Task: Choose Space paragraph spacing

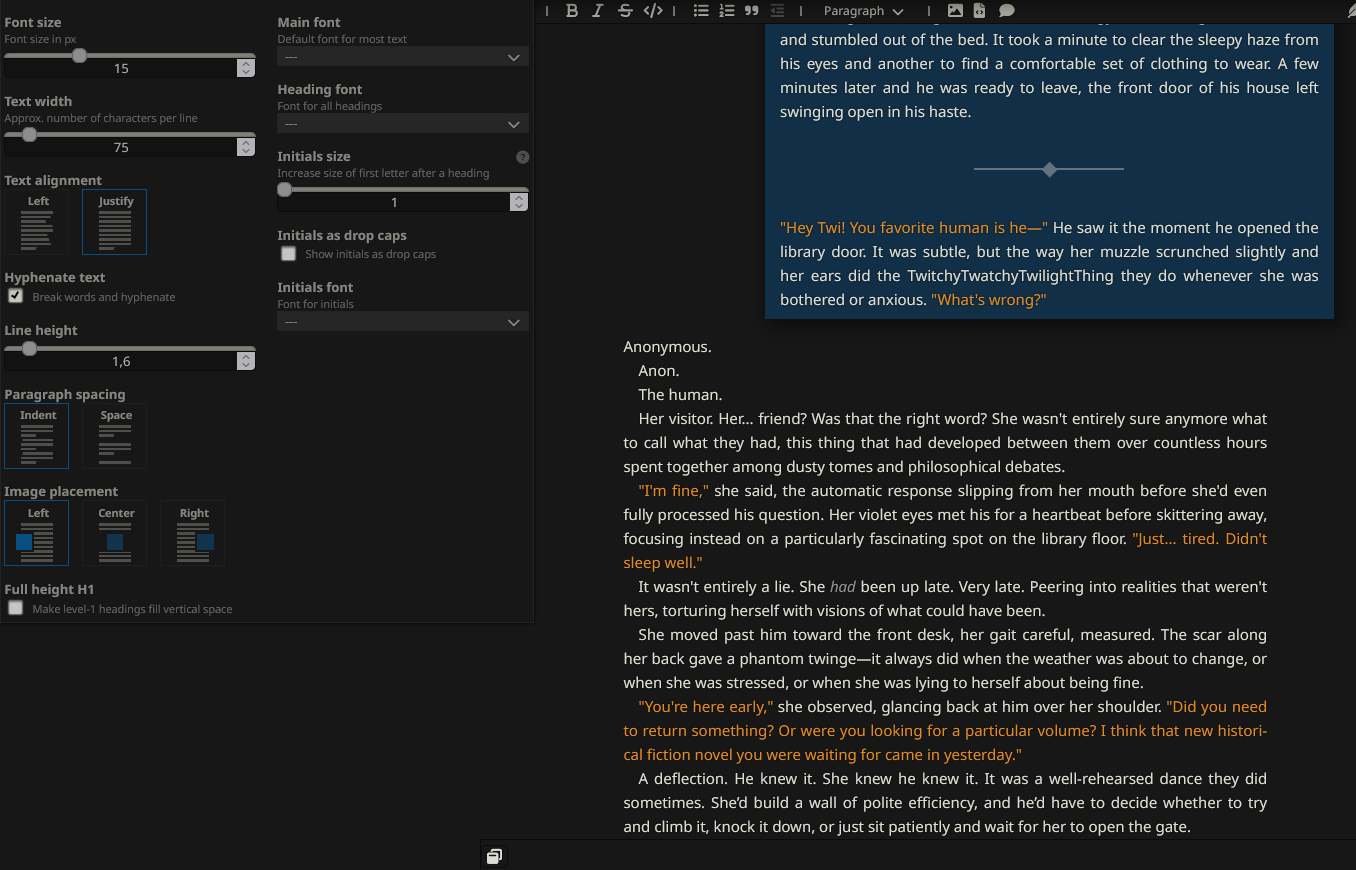Action: pos(115,436)
